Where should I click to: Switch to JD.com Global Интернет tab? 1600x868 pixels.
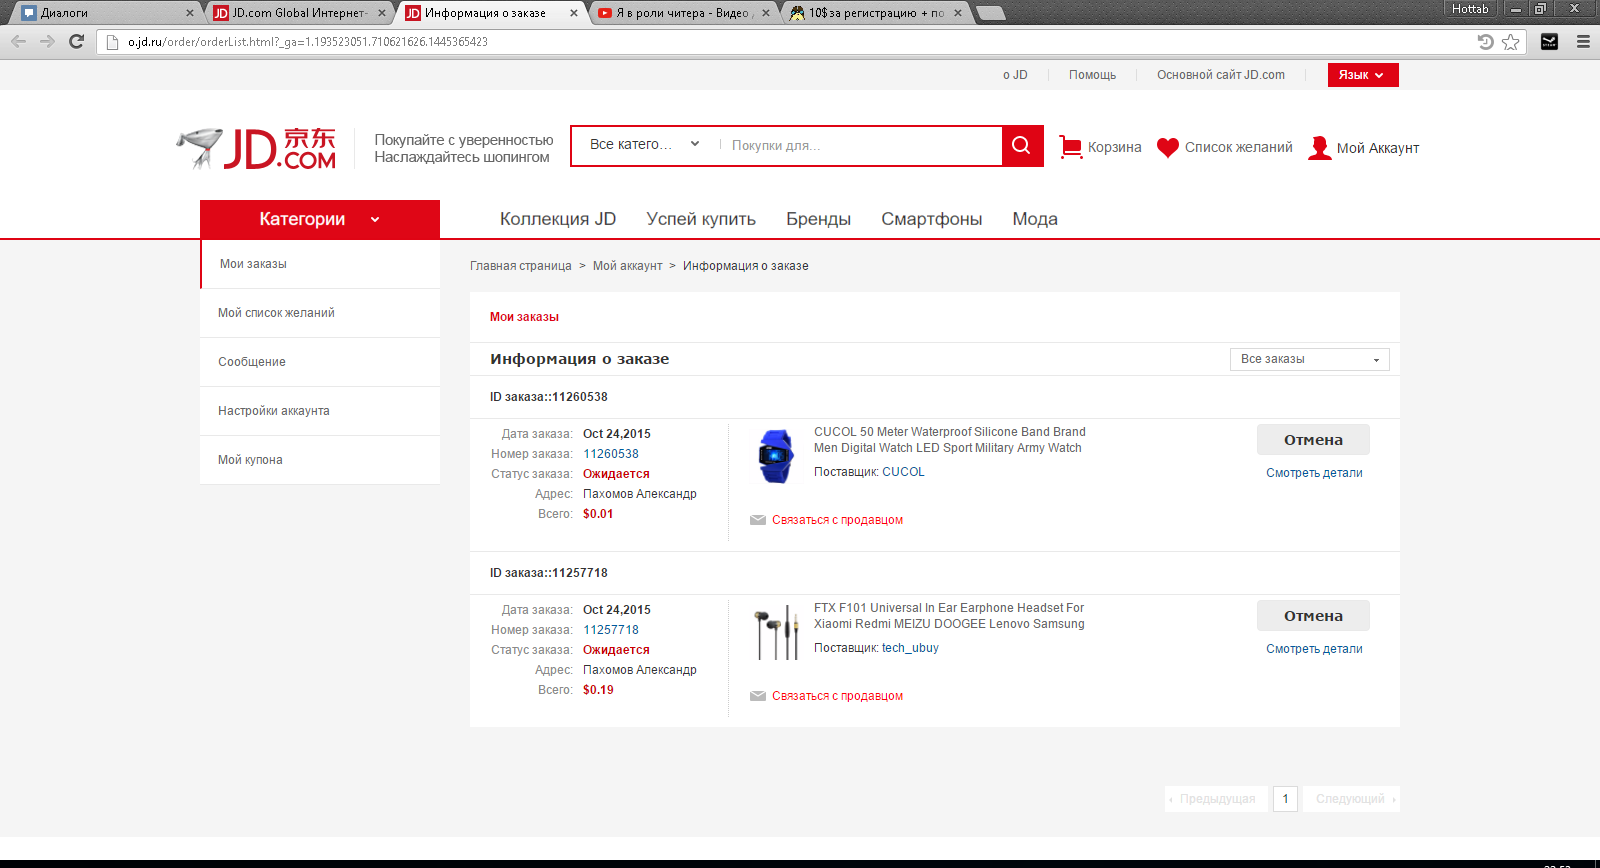pos(300,13)
